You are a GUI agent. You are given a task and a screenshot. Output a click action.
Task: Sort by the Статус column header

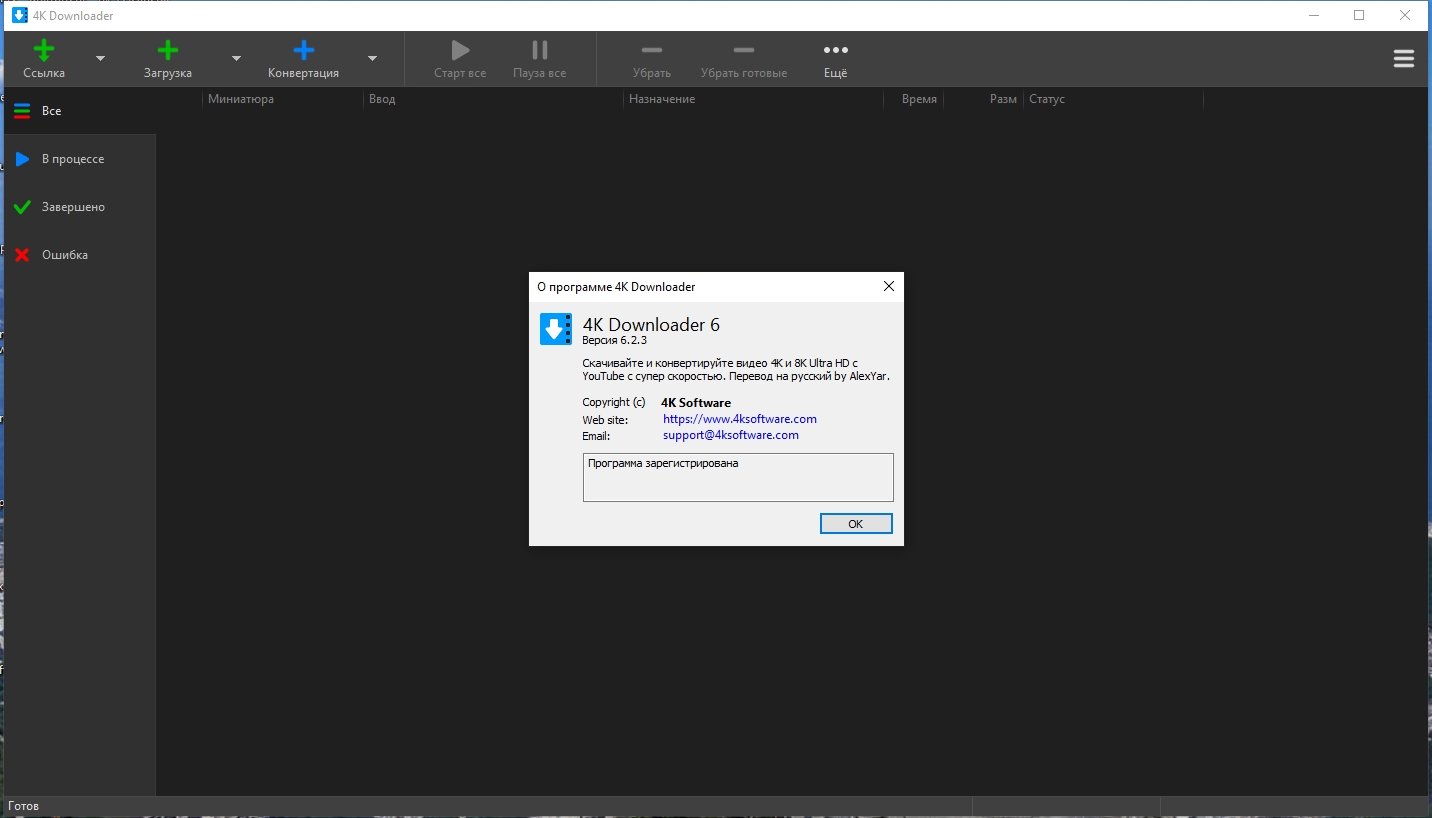1113,99
